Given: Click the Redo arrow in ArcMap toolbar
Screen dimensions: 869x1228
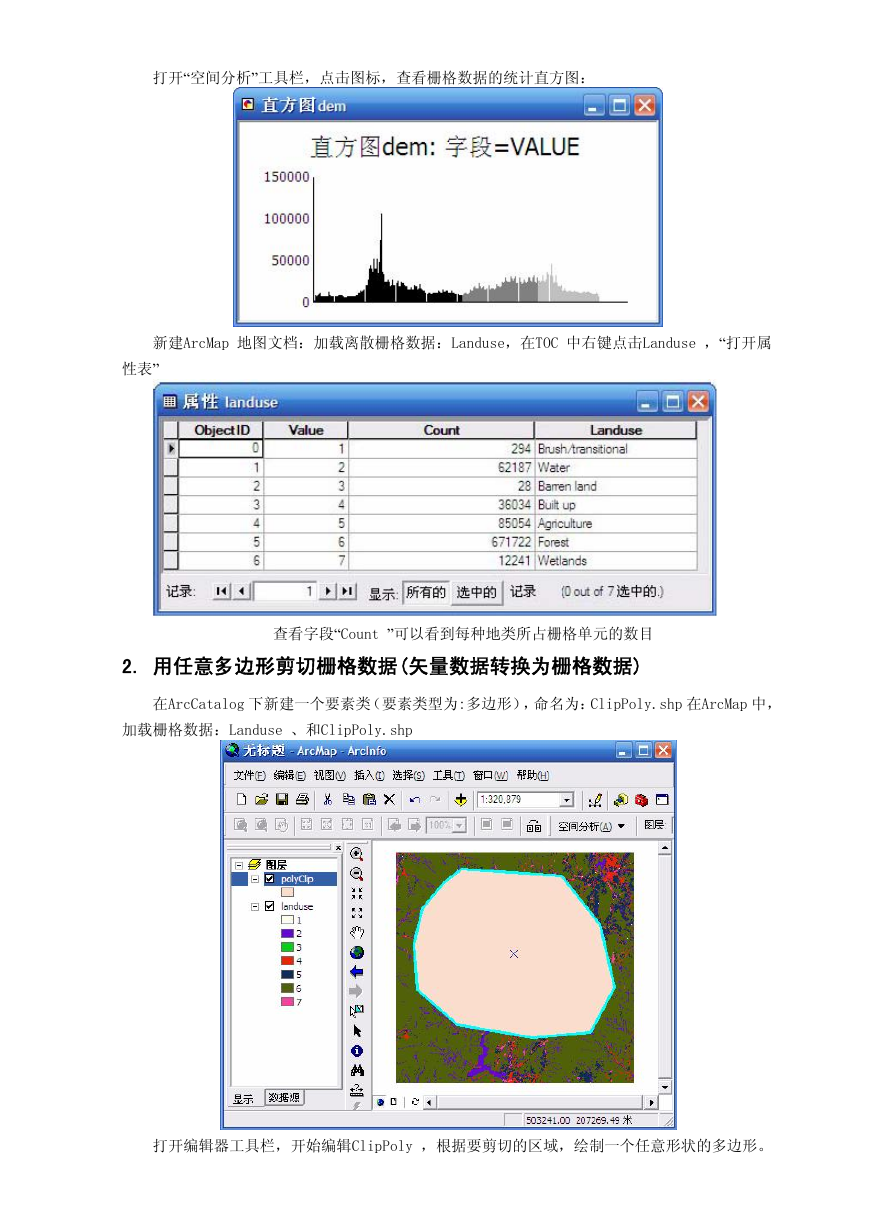Looking at the screenshot, I should click(434, 800).
